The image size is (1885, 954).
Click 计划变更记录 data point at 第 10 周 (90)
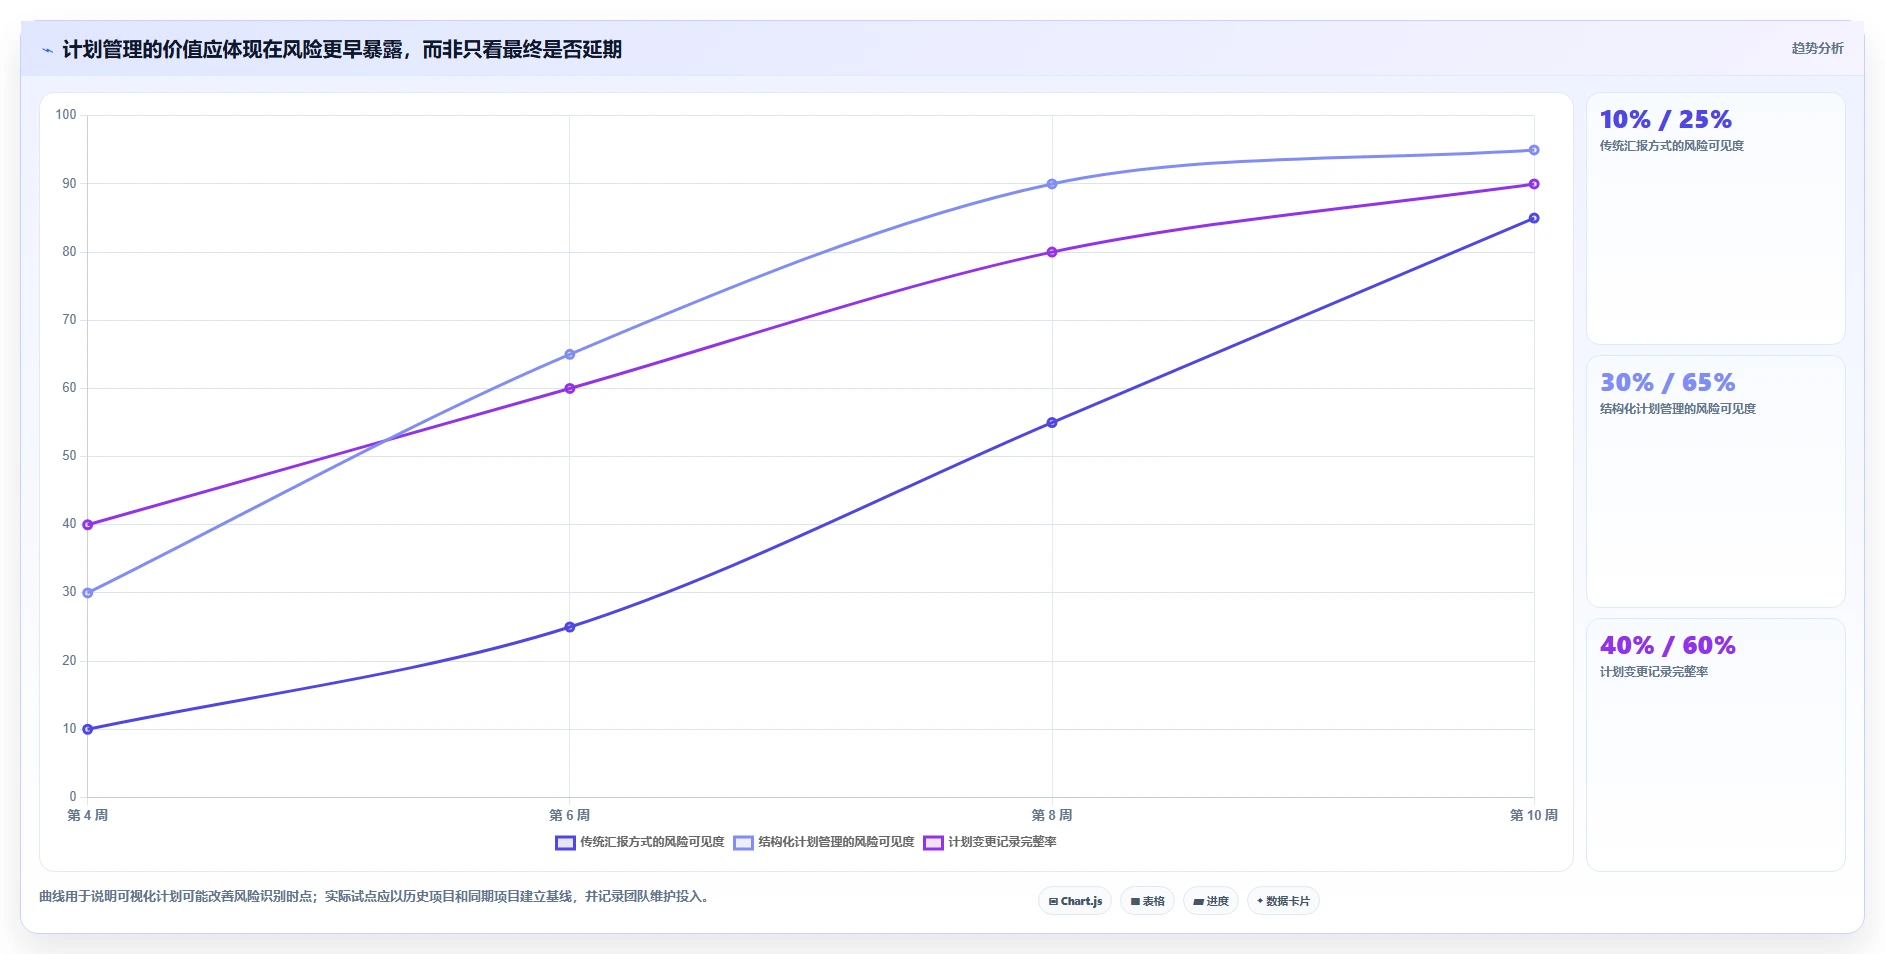pyautogui.click(x=1534, y=184)
